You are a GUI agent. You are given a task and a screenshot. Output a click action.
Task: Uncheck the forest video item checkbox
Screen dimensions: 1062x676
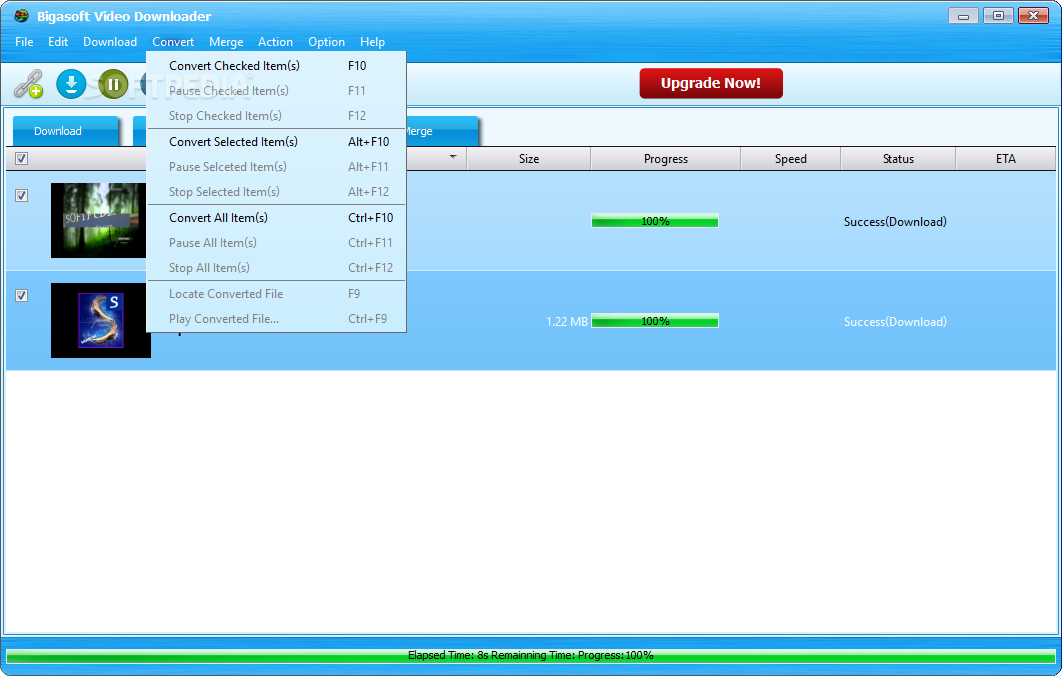(22, 195)
